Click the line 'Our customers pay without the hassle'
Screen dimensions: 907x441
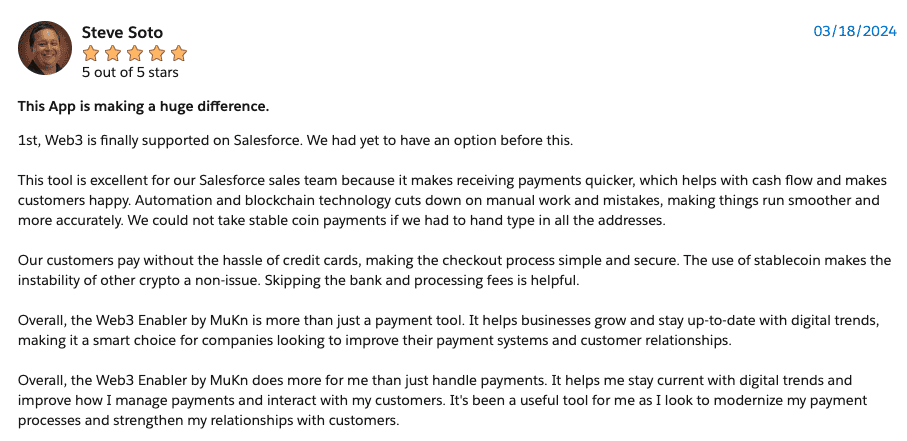454,260
